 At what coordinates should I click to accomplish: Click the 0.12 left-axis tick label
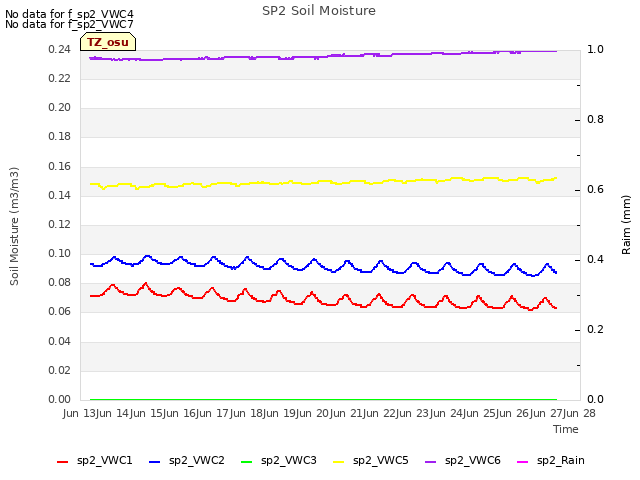tap(60, 224)
